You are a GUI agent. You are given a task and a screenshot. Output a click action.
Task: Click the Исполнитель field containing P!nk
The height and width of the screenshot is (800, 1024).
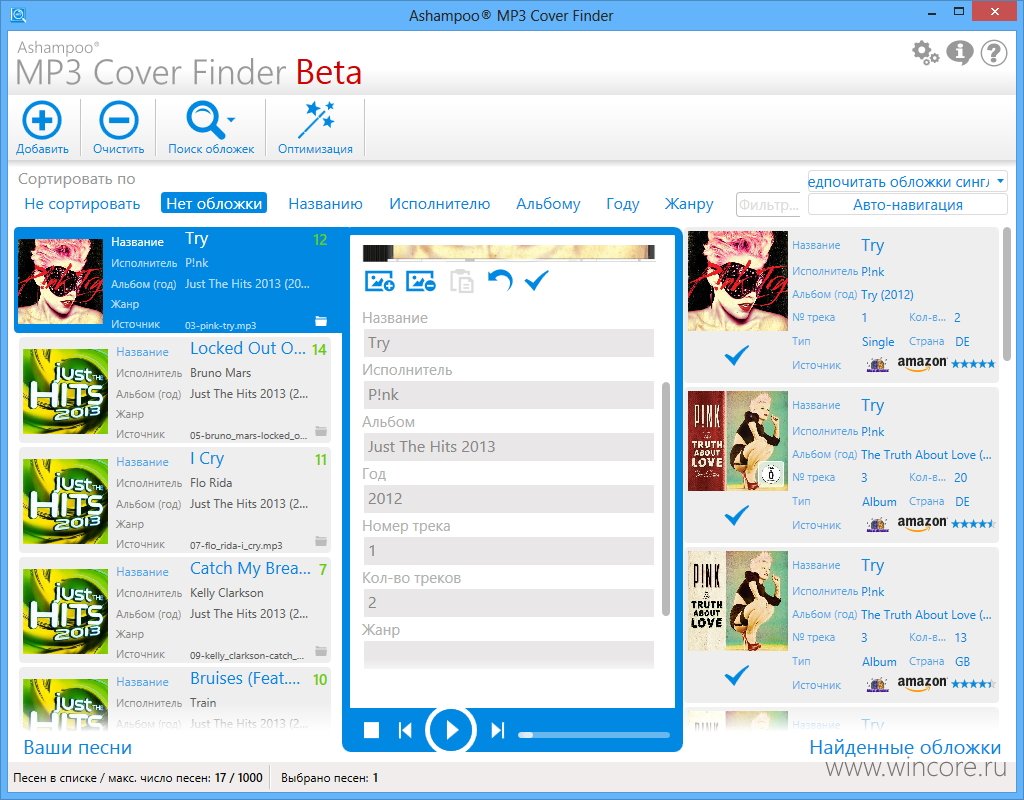coord(509,394)
